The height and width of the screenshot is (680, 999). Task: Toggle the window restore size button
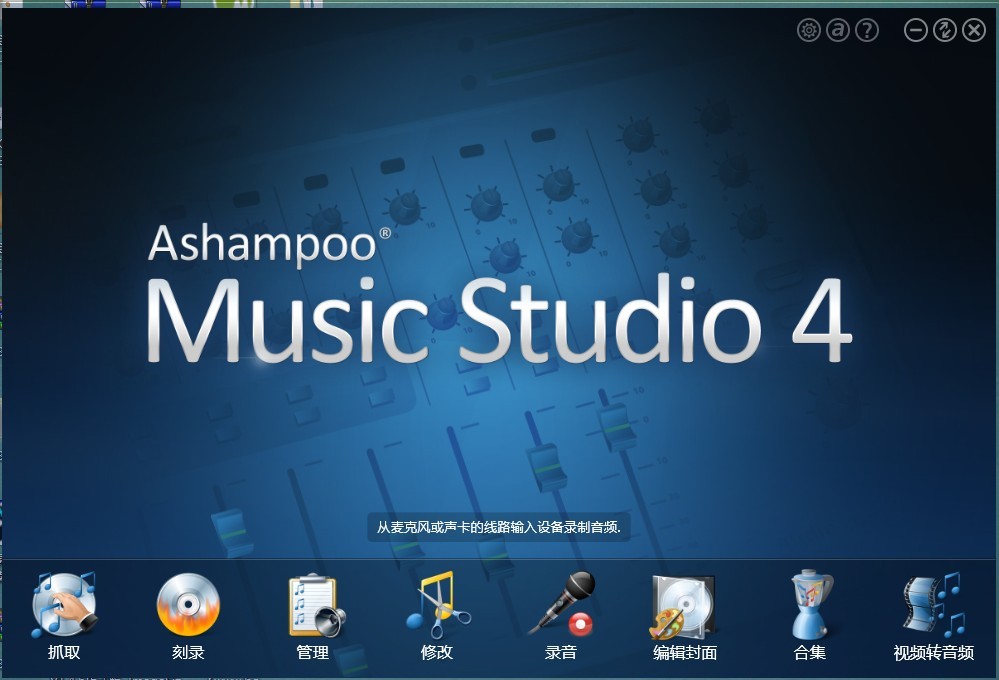tap(945, 30)
